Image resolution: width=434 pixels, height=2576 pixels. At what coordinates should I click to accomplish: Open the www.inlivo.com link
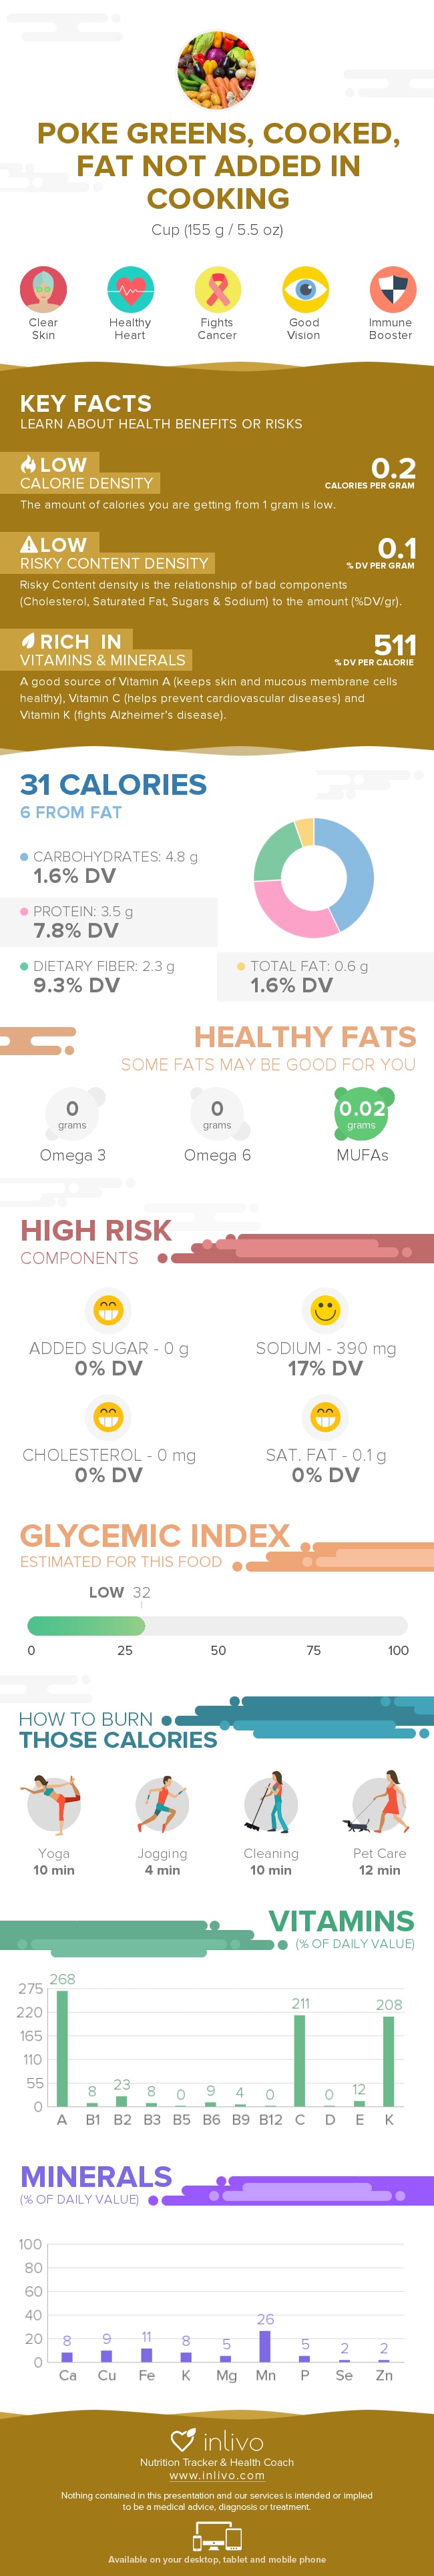217,2475
